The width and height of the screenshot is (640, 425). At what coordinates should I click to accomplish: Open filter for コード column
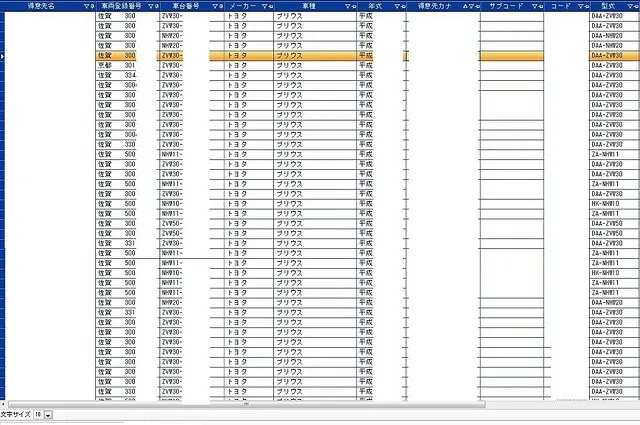point(581,6)
